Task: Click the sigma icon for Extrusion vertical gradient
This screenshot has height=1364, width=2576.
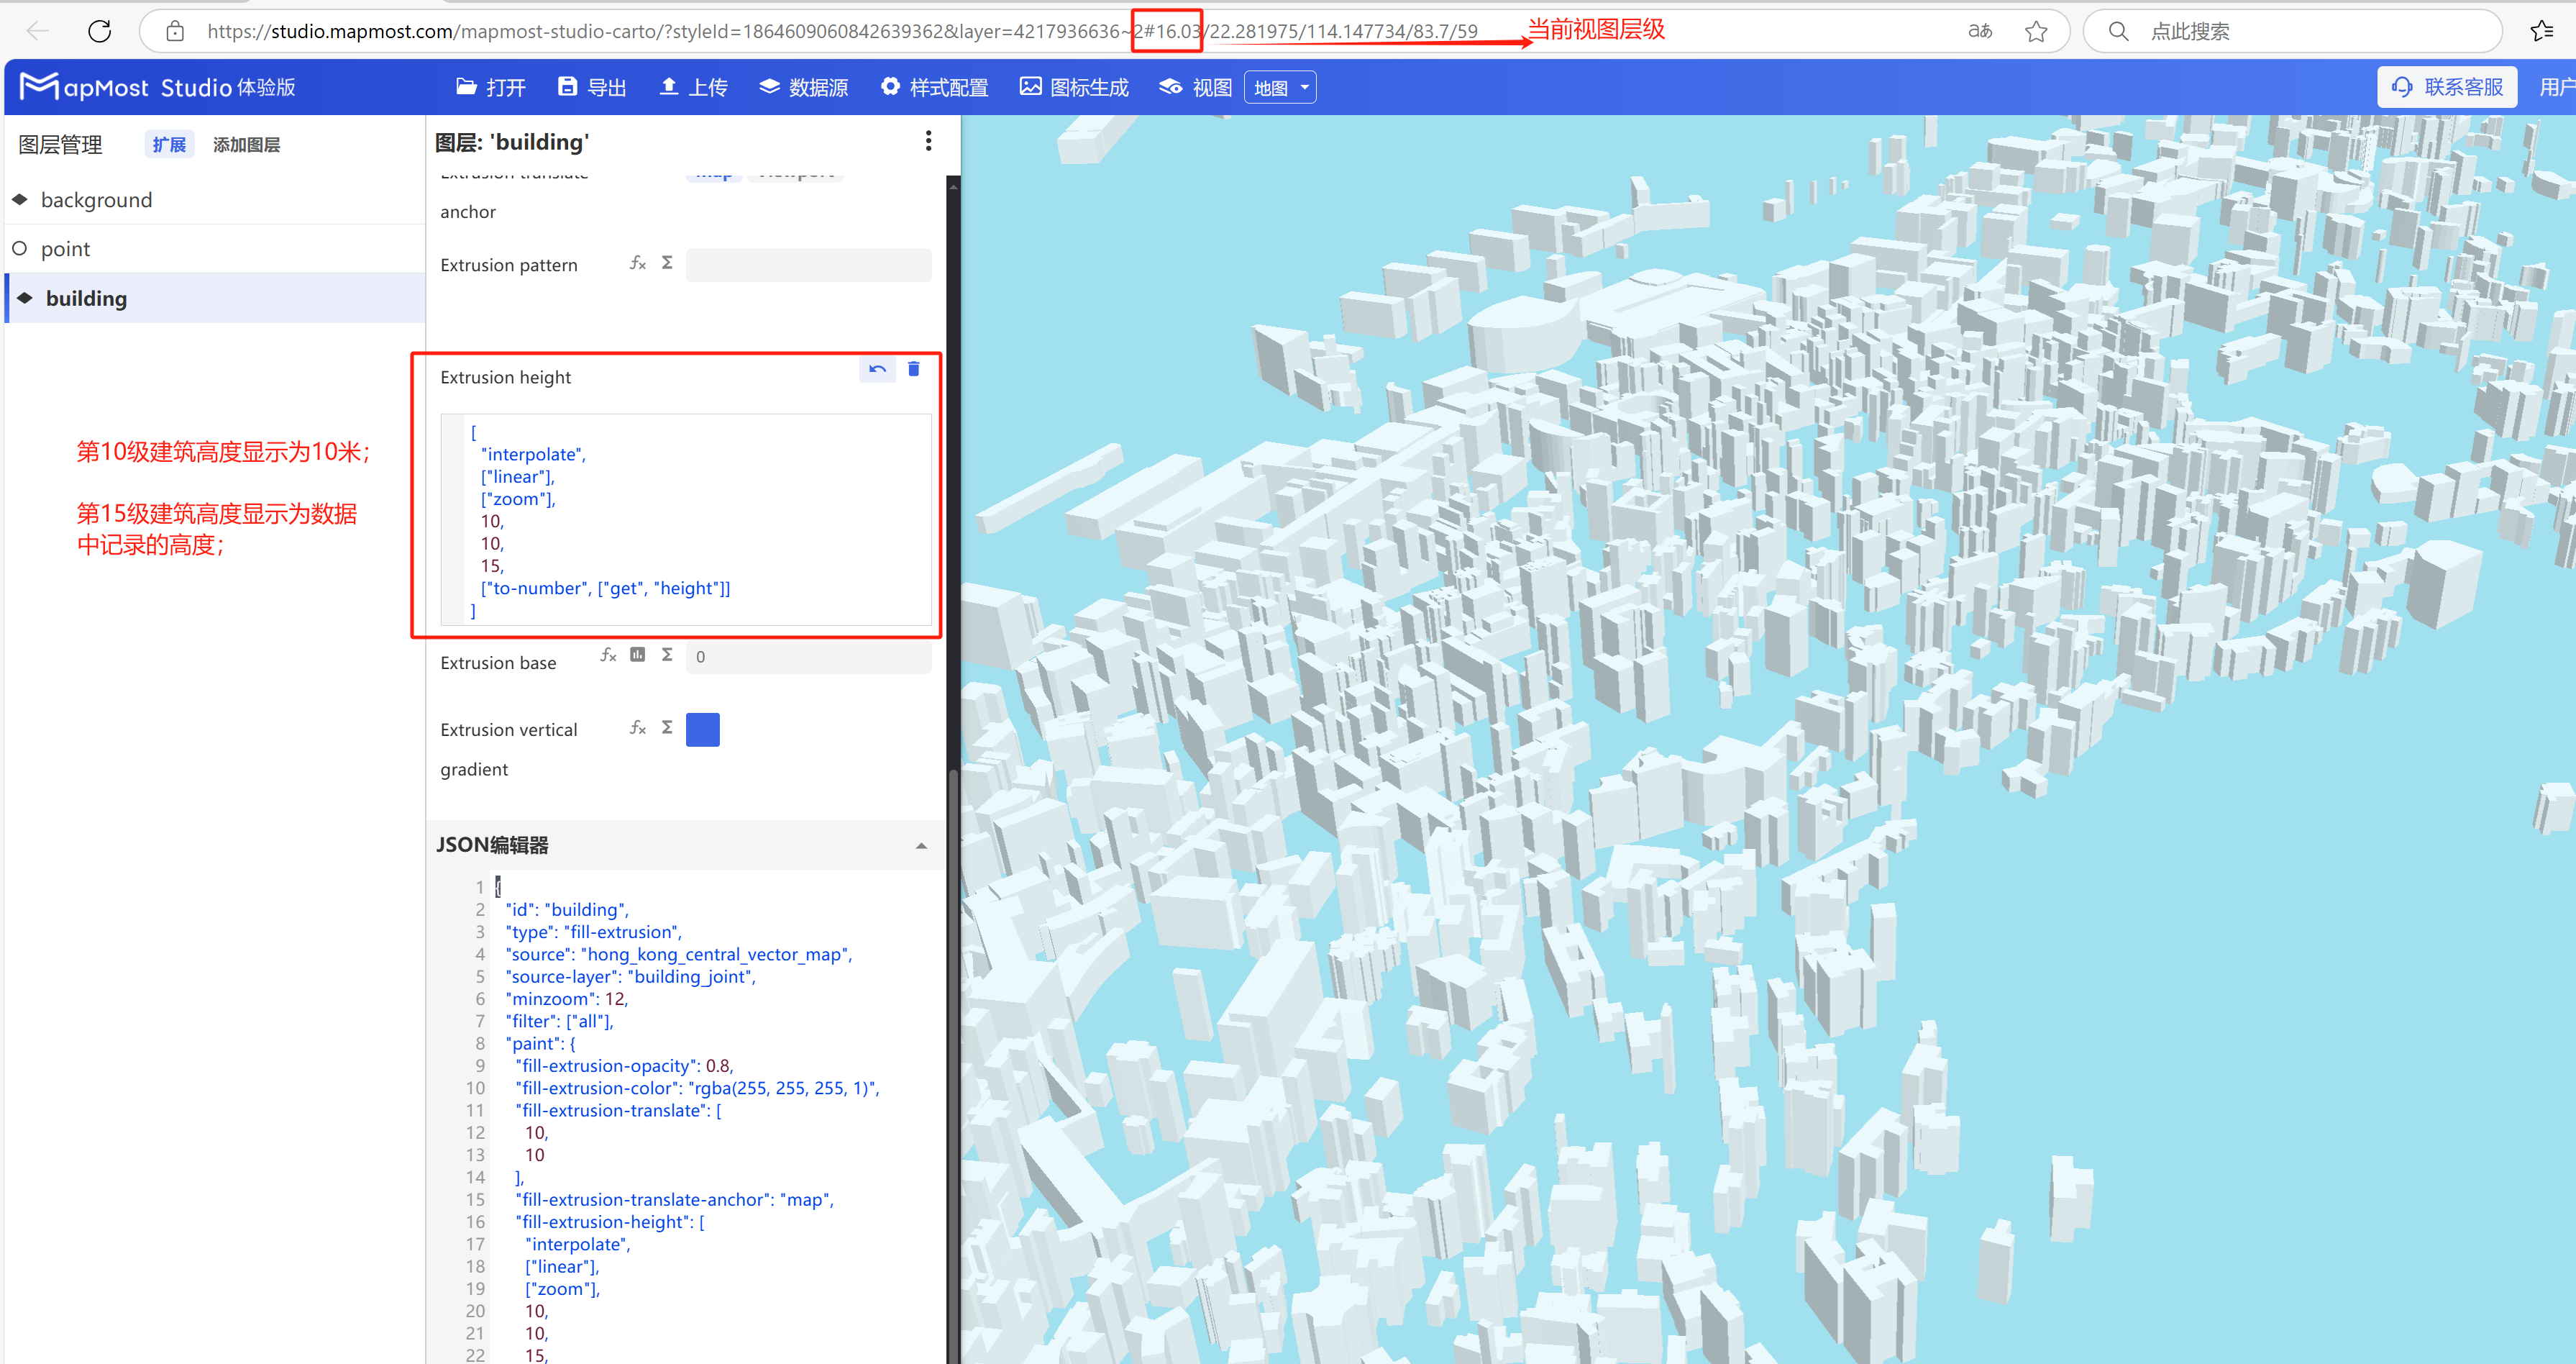Action: [x=667, y=727]
